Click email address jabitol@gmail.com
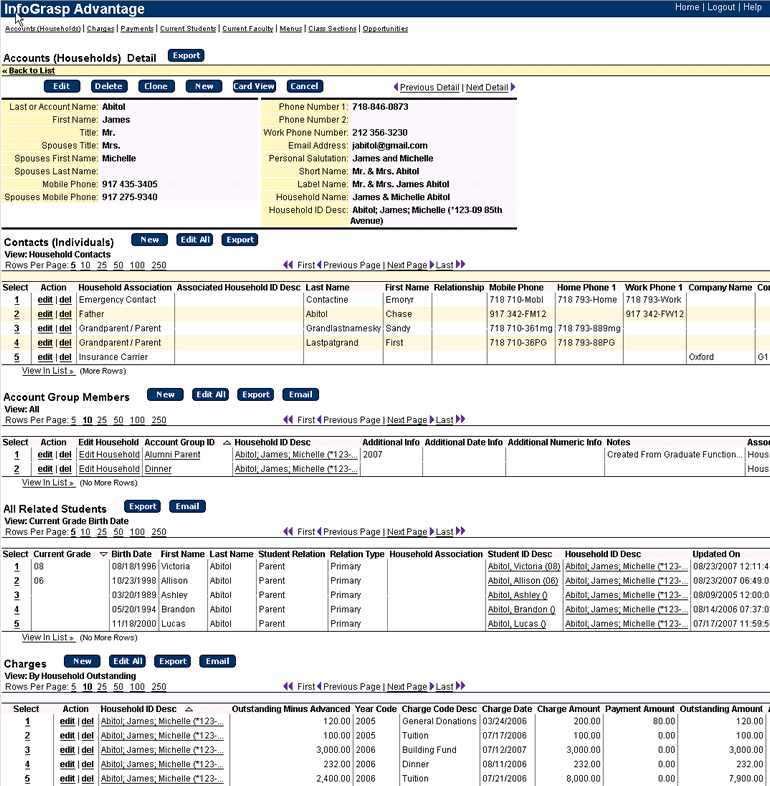 tap(390, 145)
